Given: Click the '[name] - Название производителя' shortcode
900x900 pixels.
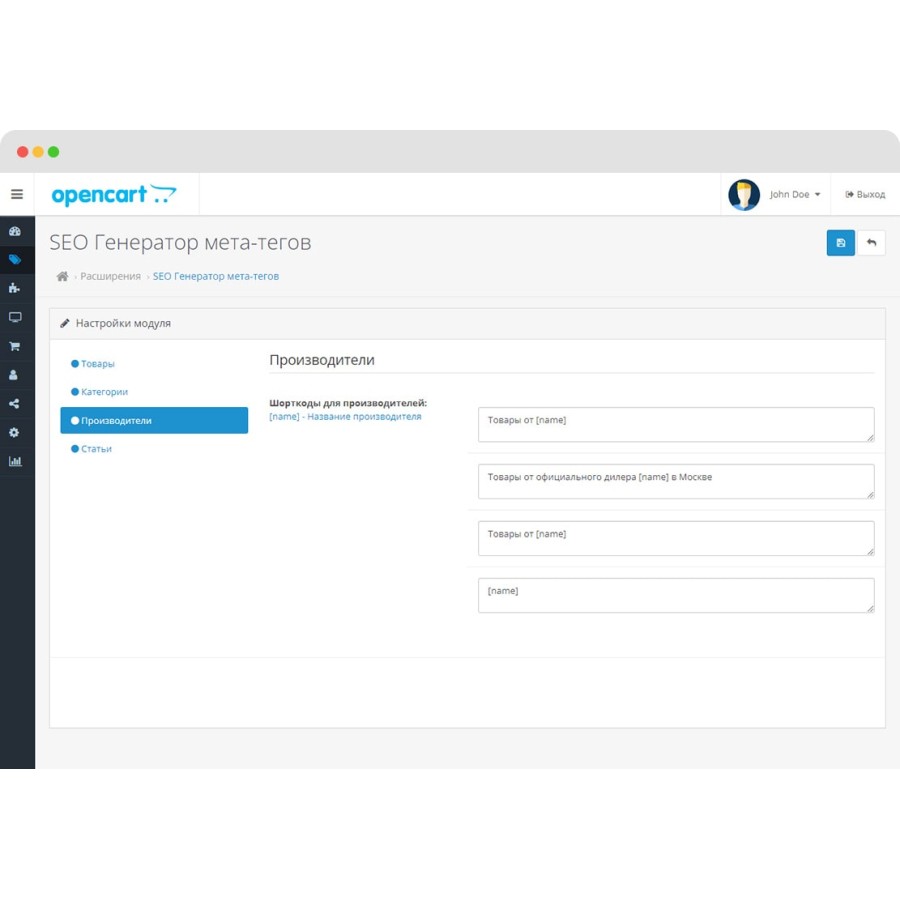Looking at the screenshot, I should (x=345, y=417).
